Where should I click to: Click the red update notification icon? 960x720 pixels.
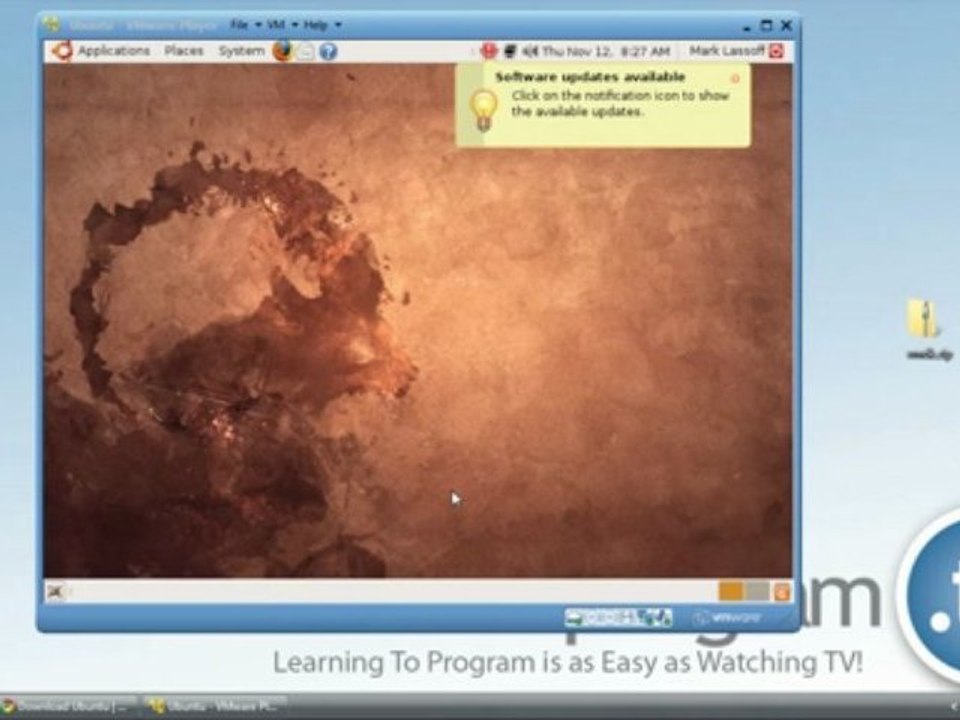tap(489, 51)
